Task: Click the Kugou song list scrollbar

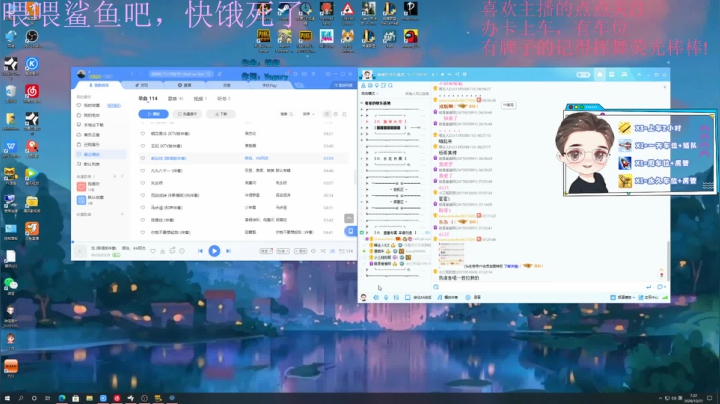Action: [355, 177]
